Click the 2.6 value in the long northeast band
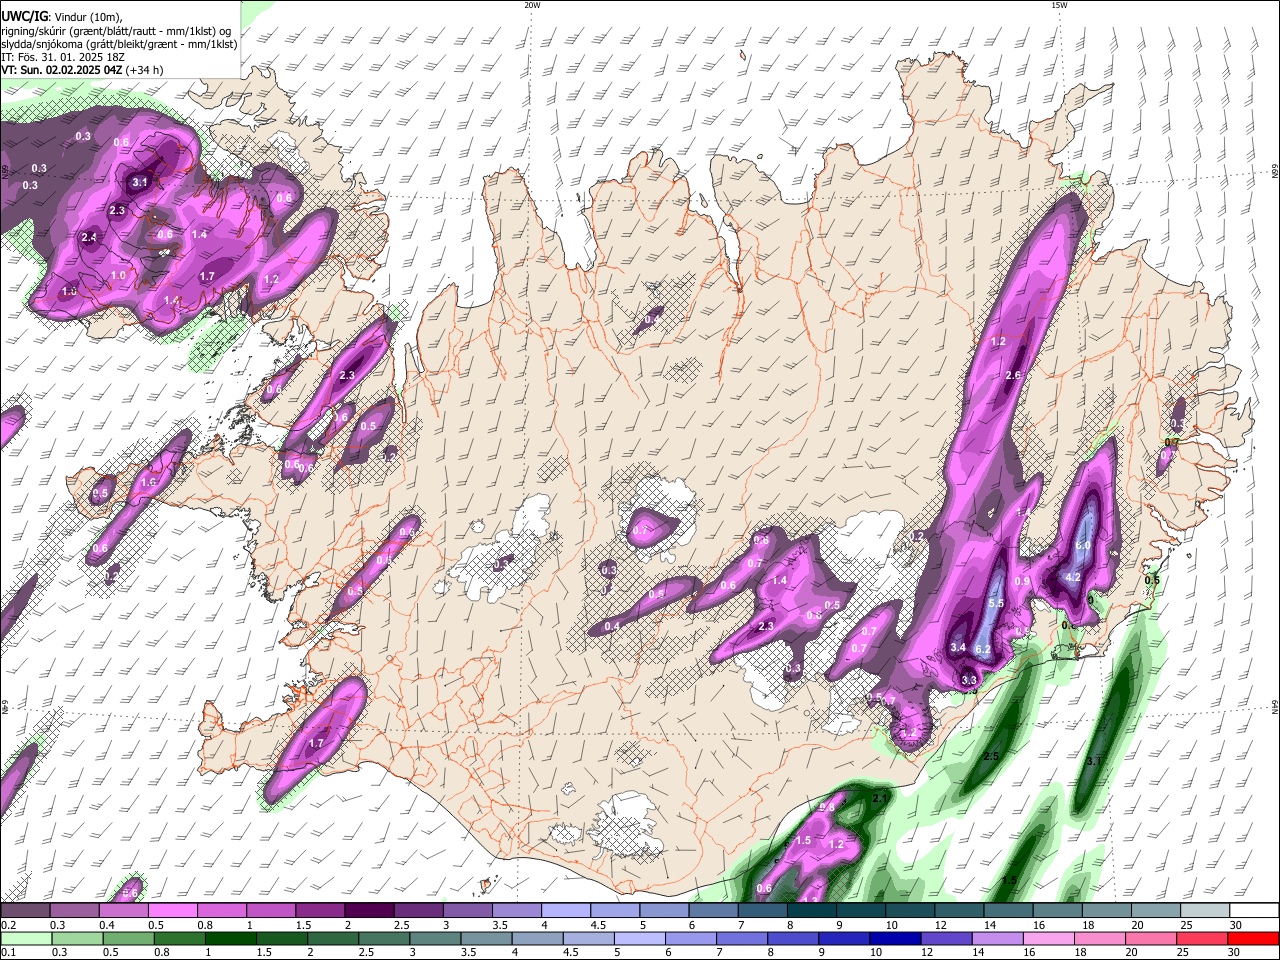This screenshot has width=1280, height=960. (x=1012, y=375)
